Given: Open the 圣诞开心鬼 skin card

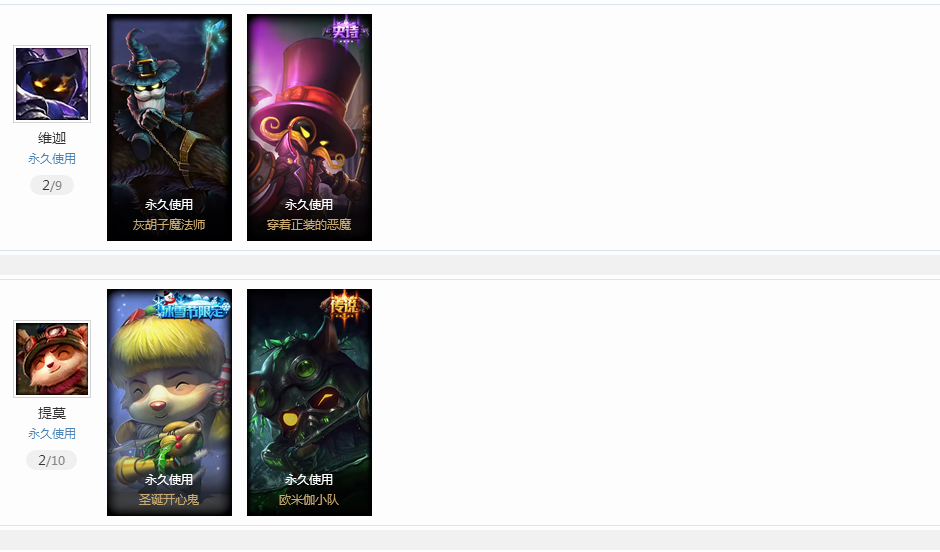Looking at the screenshot, I should pos(170,402).
